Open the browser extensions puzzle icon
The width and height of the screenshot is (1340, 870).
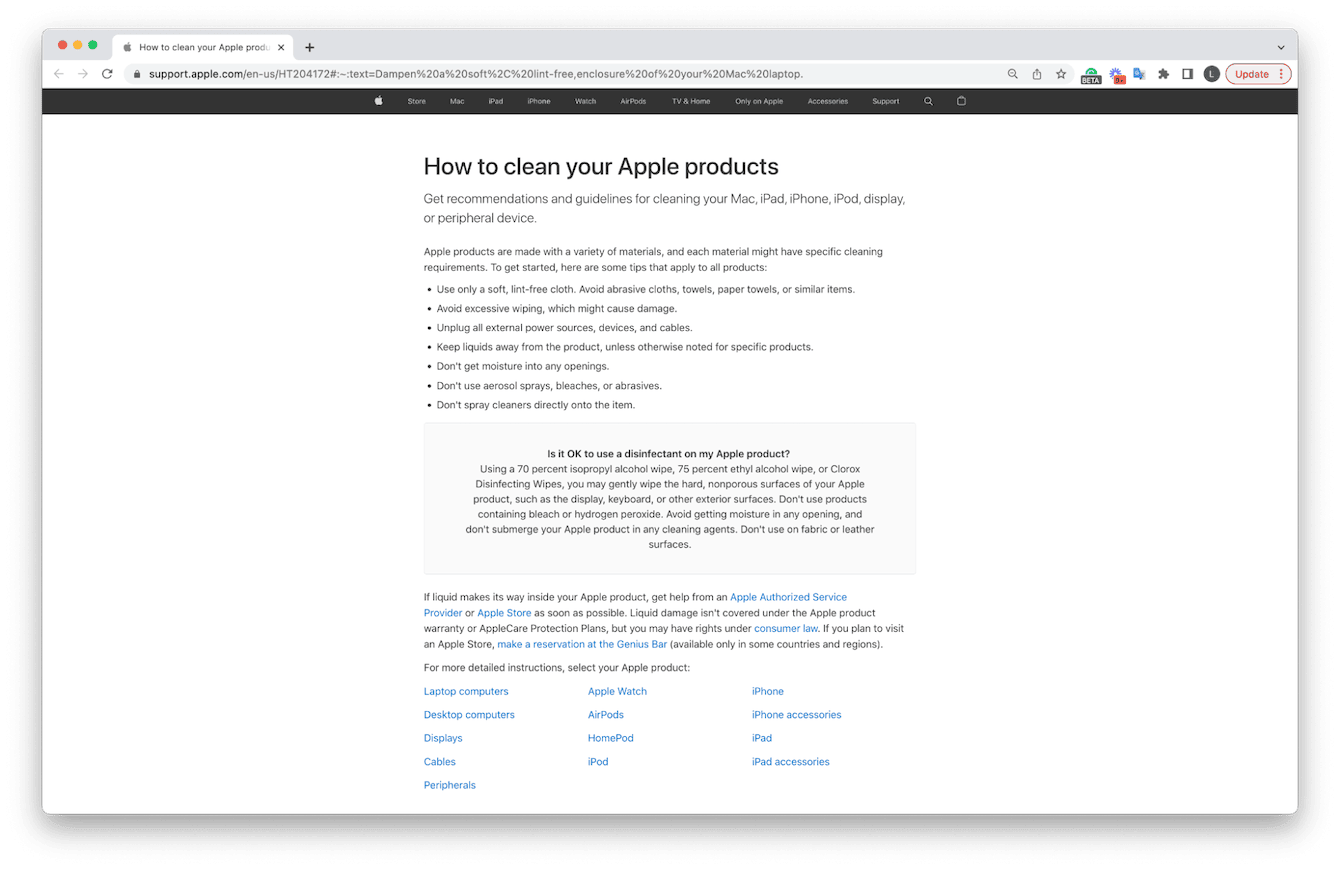[1163, 73]
